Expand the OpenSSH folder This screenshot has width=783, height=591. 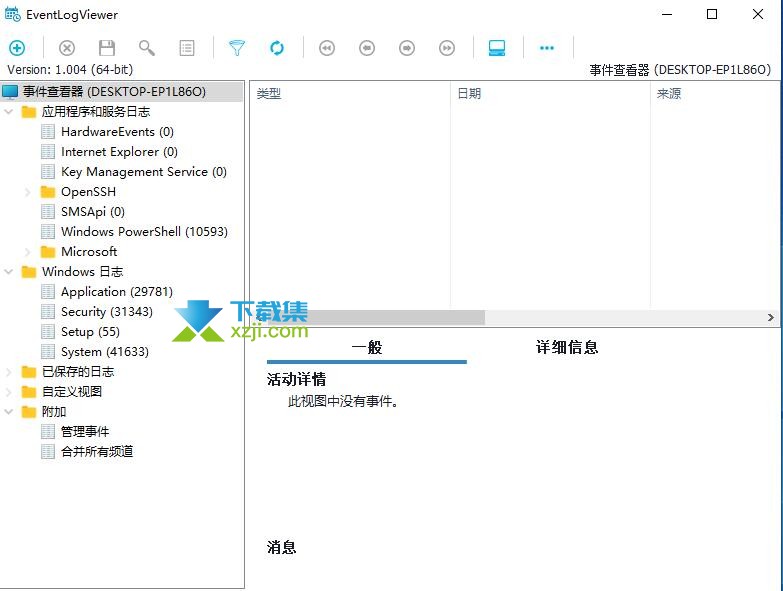(28, 192)
